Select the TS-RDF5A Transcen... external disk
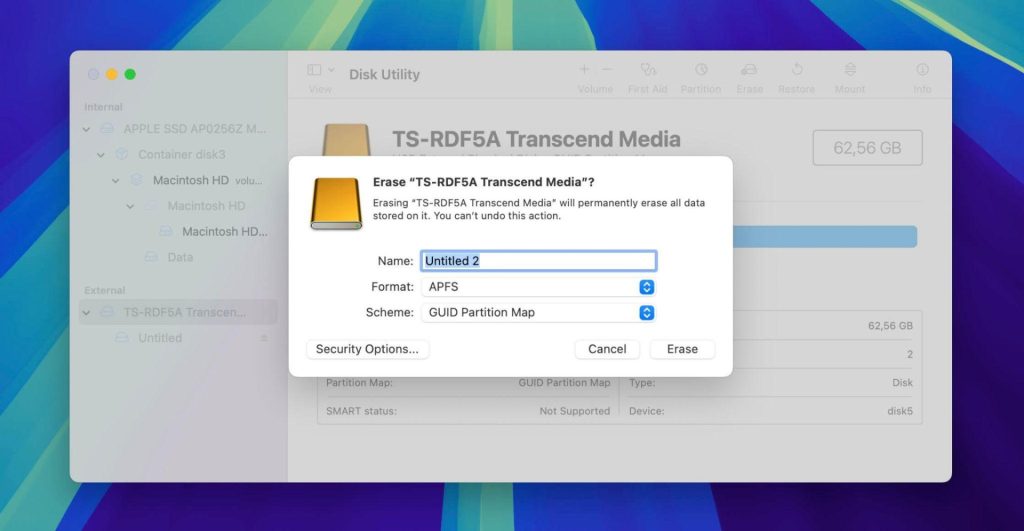This screenshot has height=531, width=1024. 178,312
